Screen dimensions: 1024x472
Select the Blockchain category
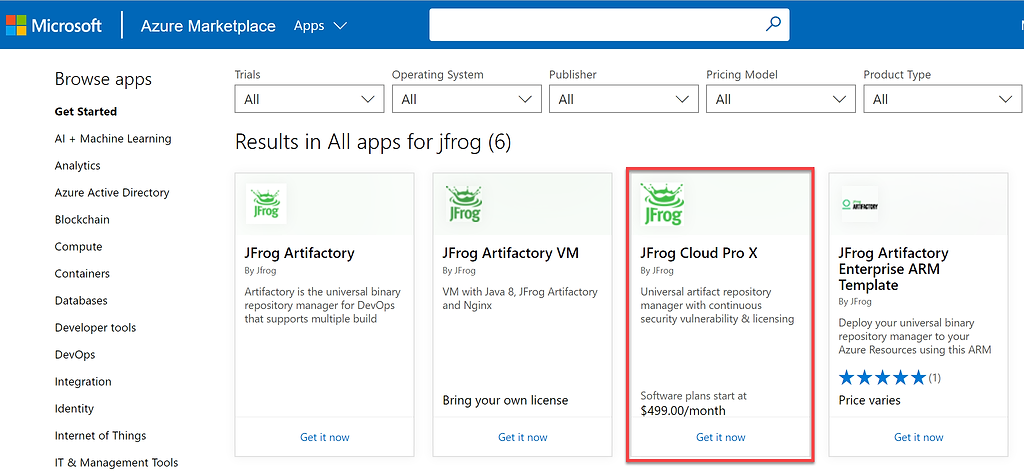(x=82, y=219)
